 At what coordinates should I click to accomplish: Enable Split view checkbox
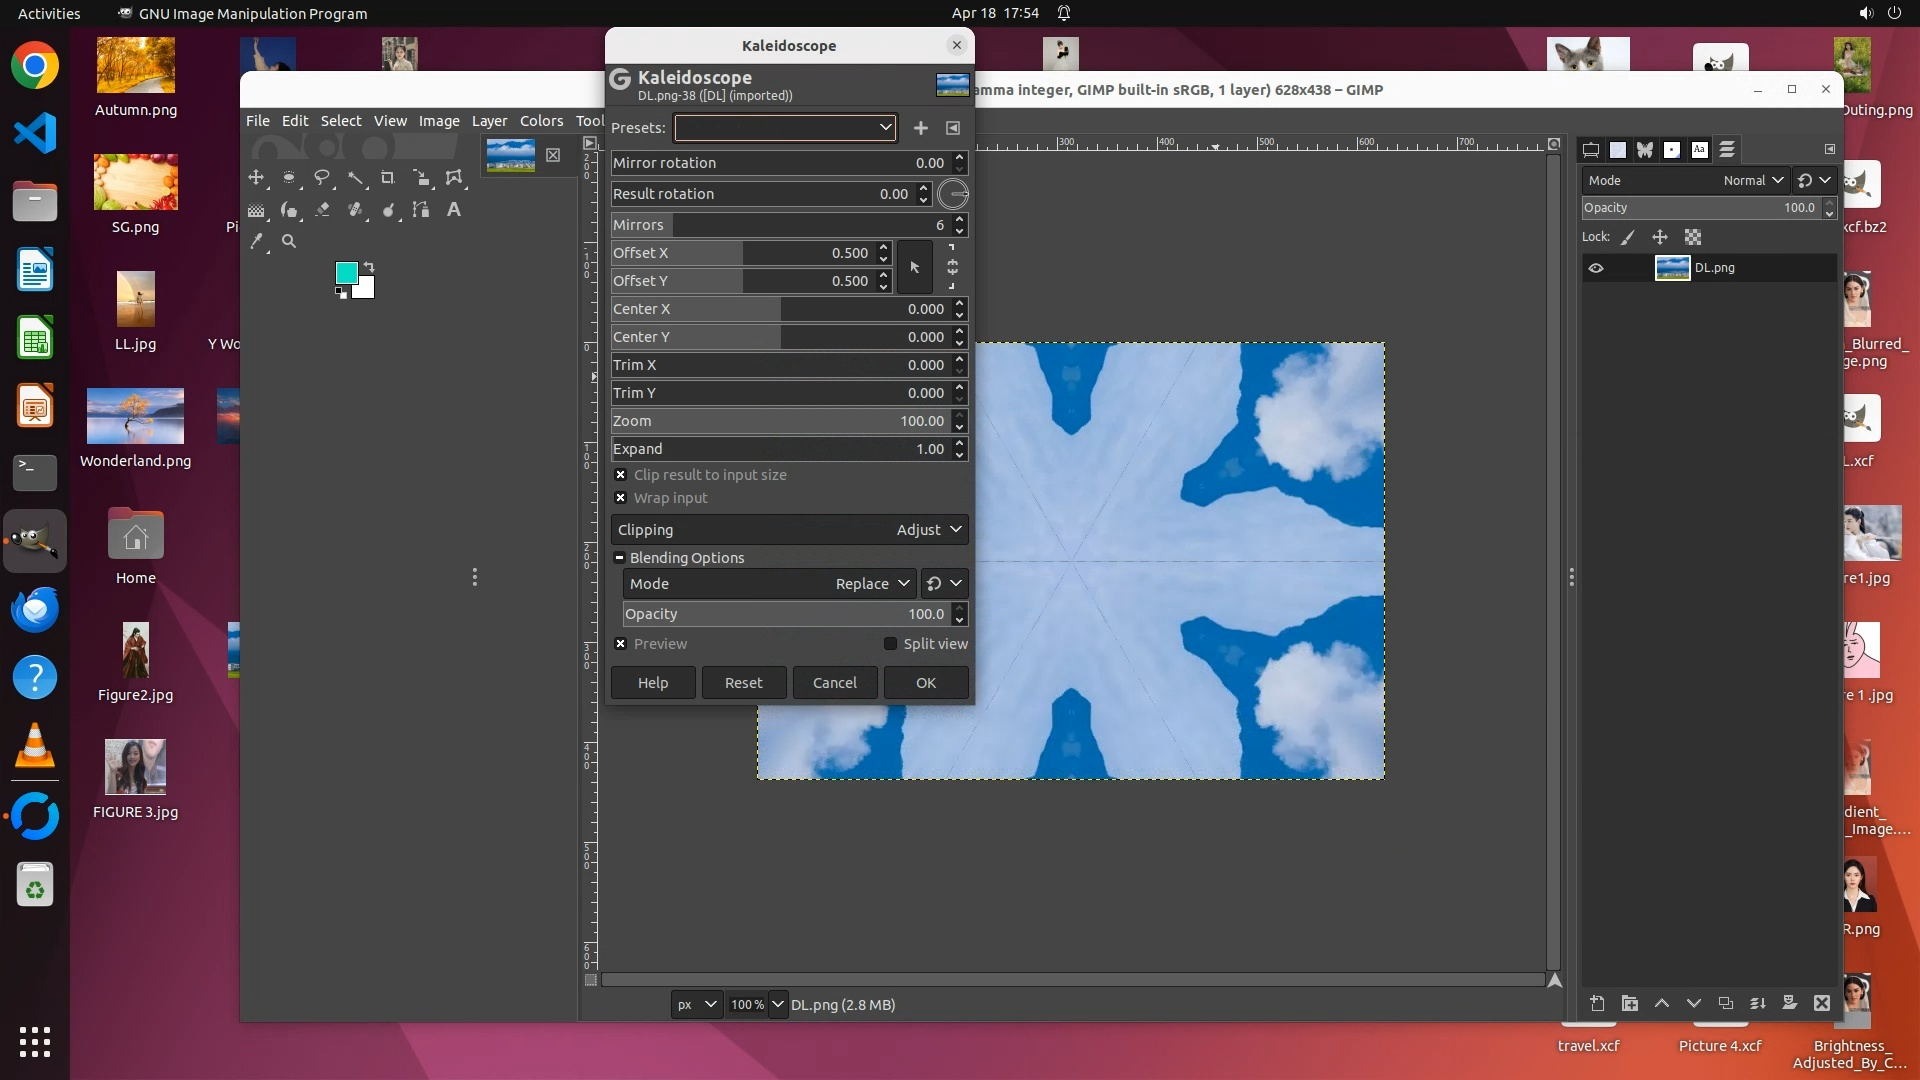[x=890, y=644]
